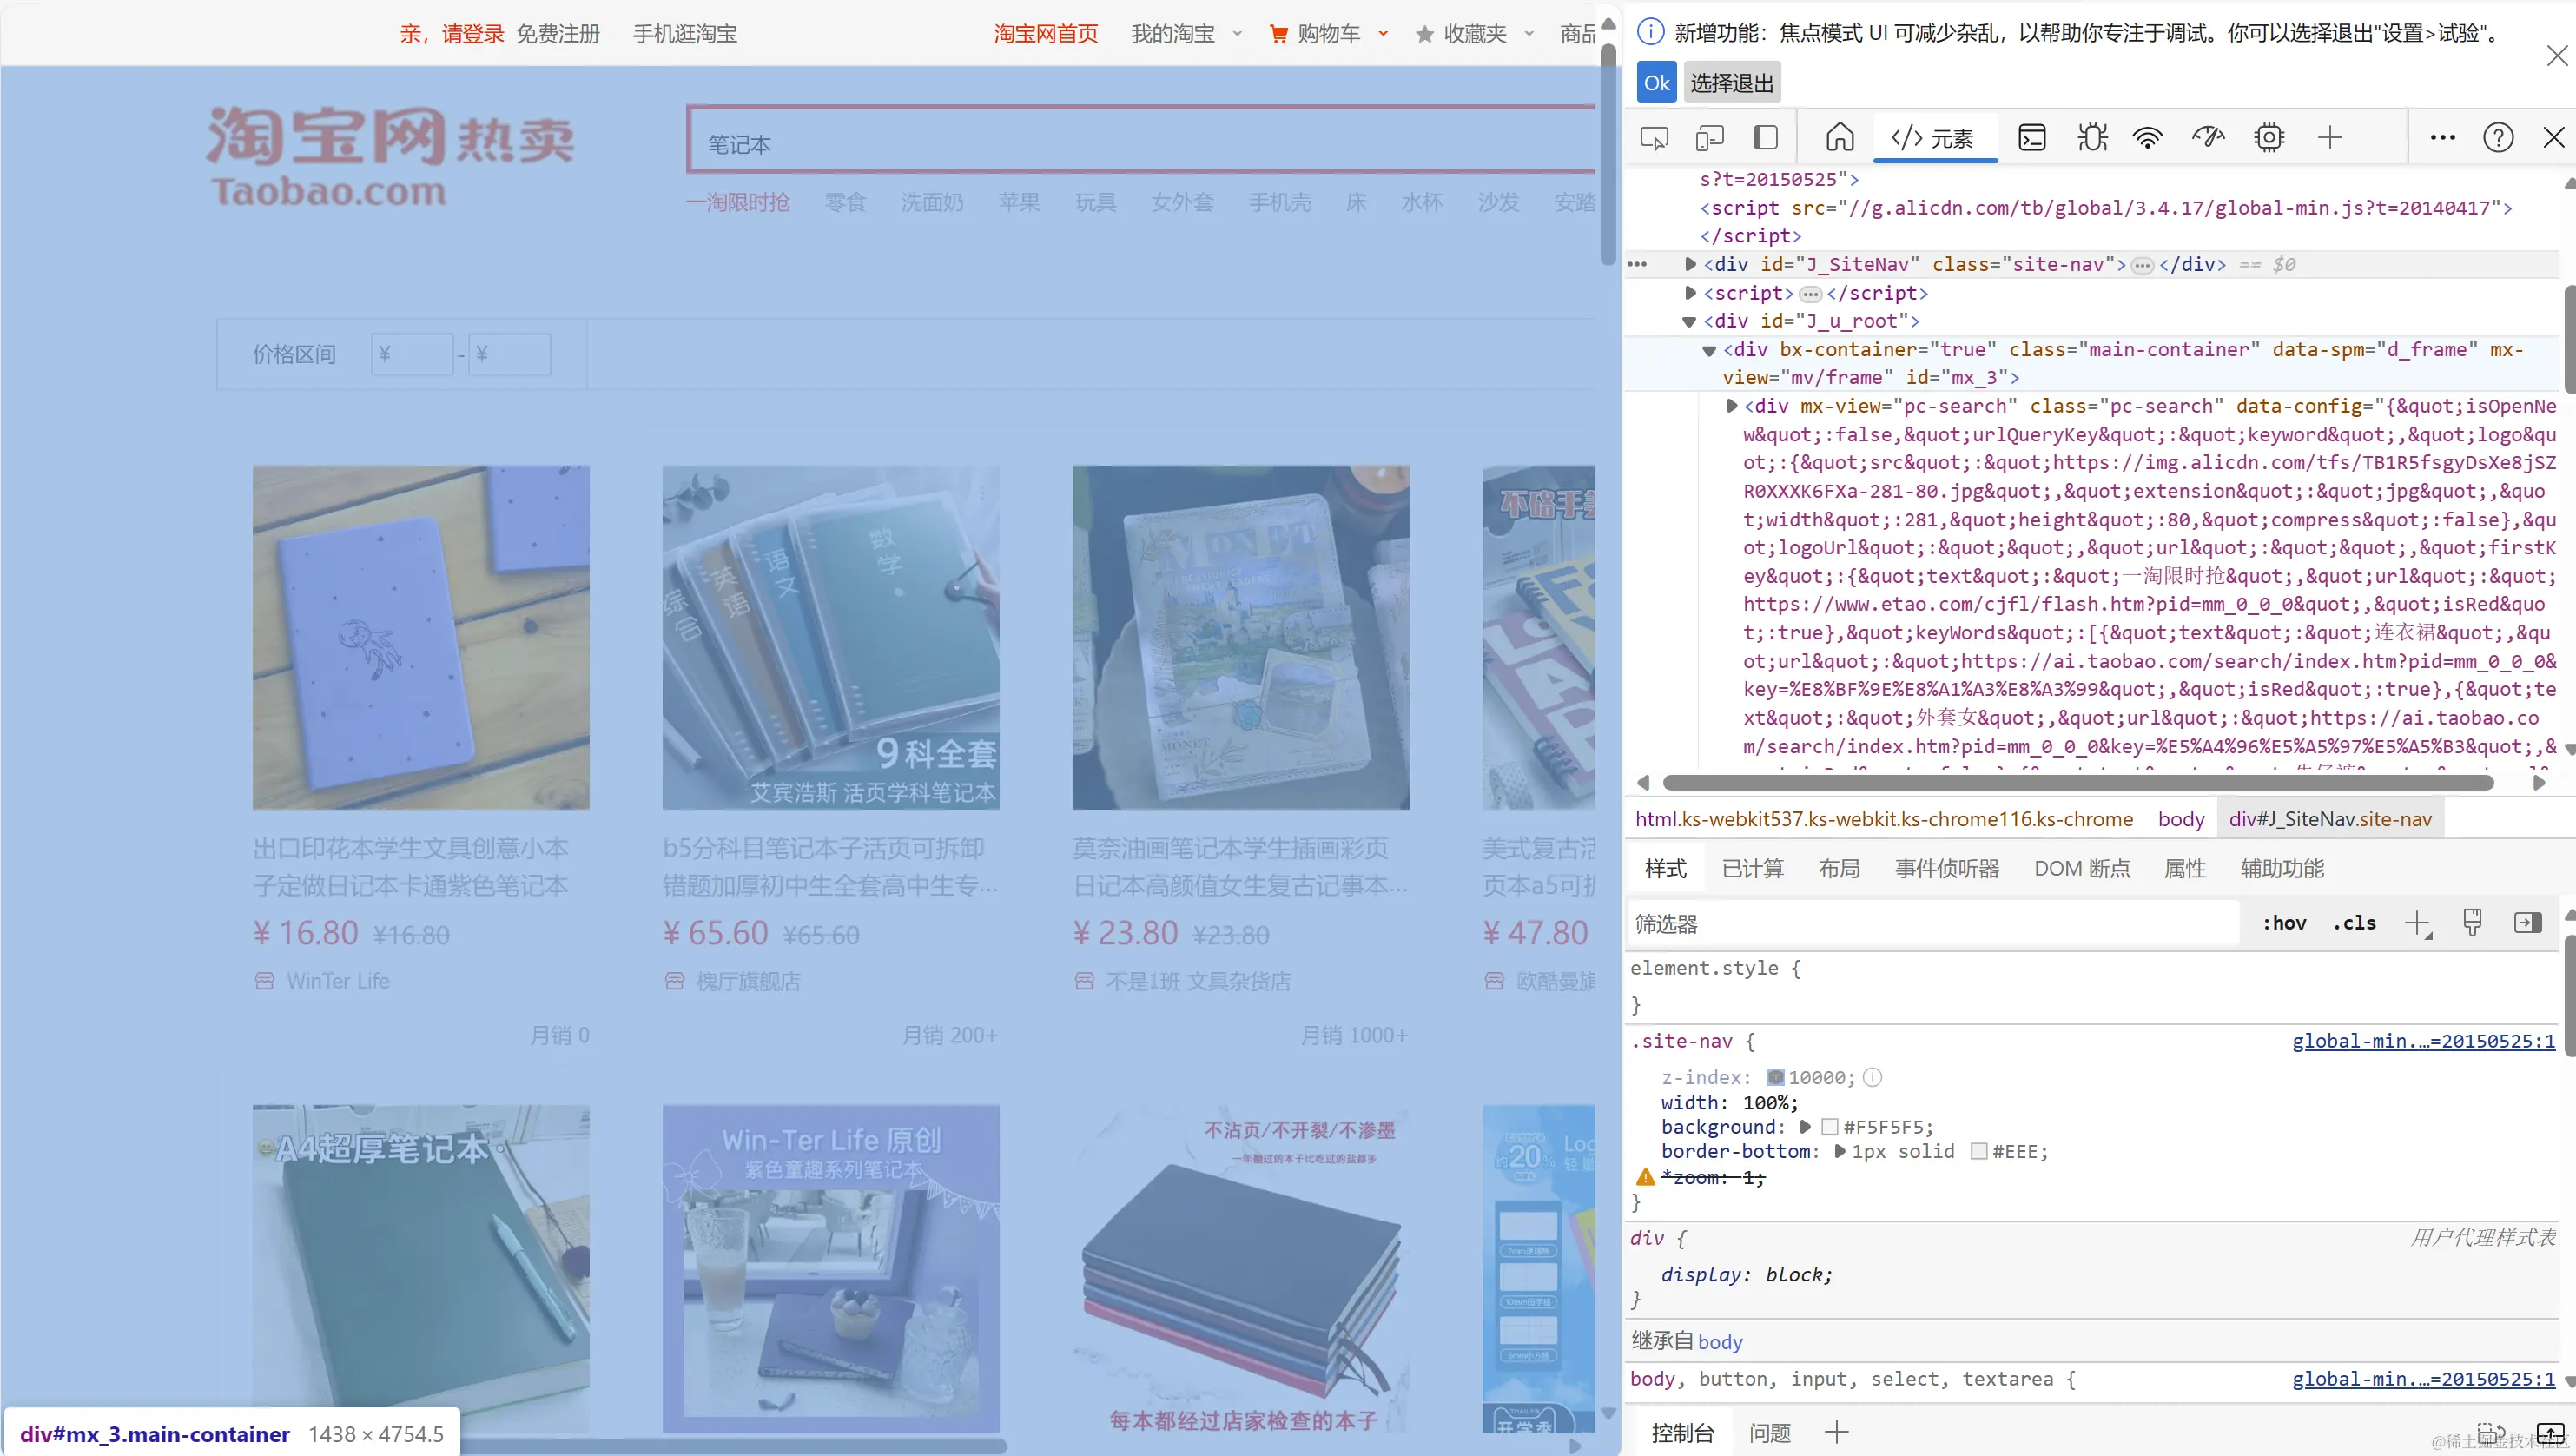Switch to the 已计算 tab
Viewport: 2576px width, 1456px height.
(1752, 868)
